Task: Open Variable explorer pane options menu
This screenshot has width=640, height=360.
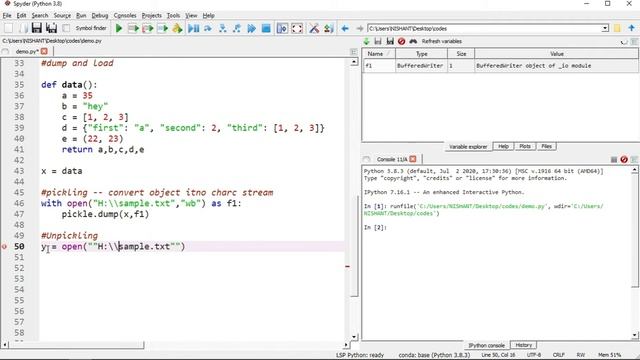Action: tap(634, 42)
